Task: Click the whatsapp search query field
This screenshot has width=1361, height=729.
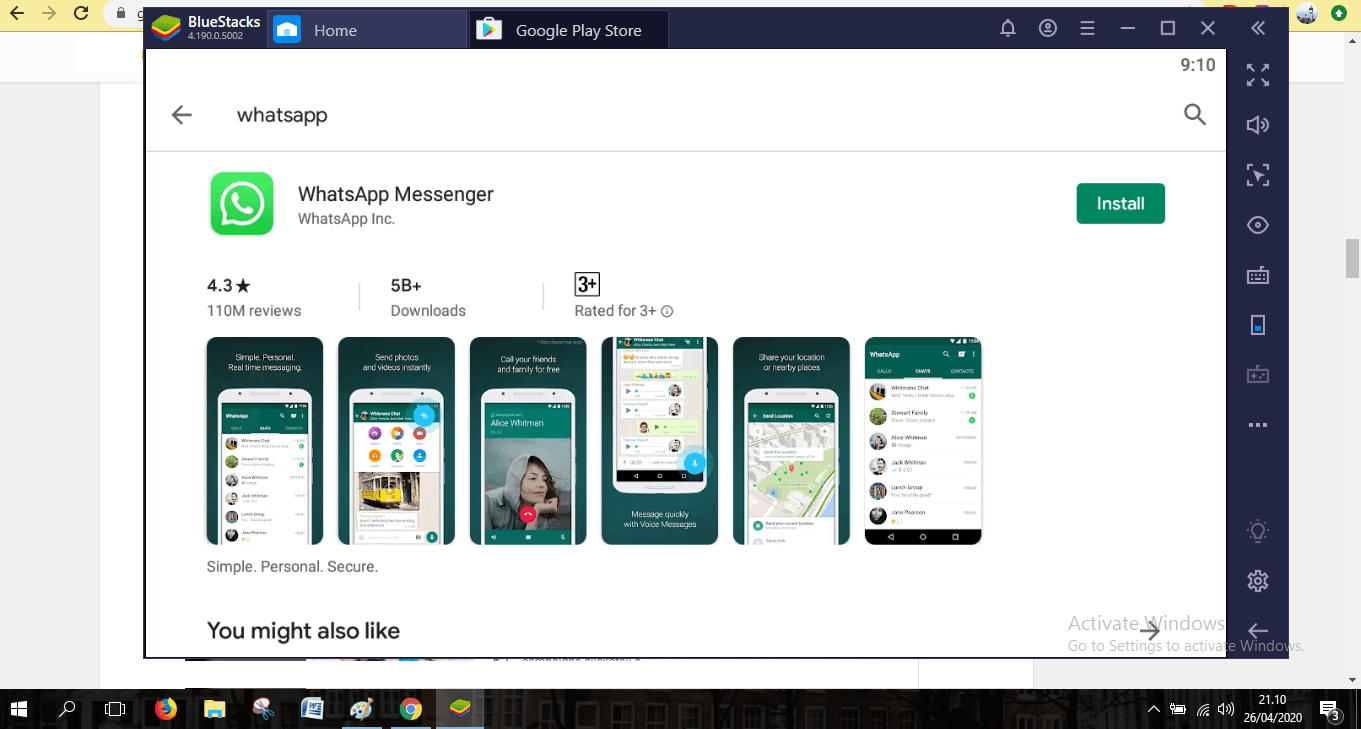Action: point(282,115)
